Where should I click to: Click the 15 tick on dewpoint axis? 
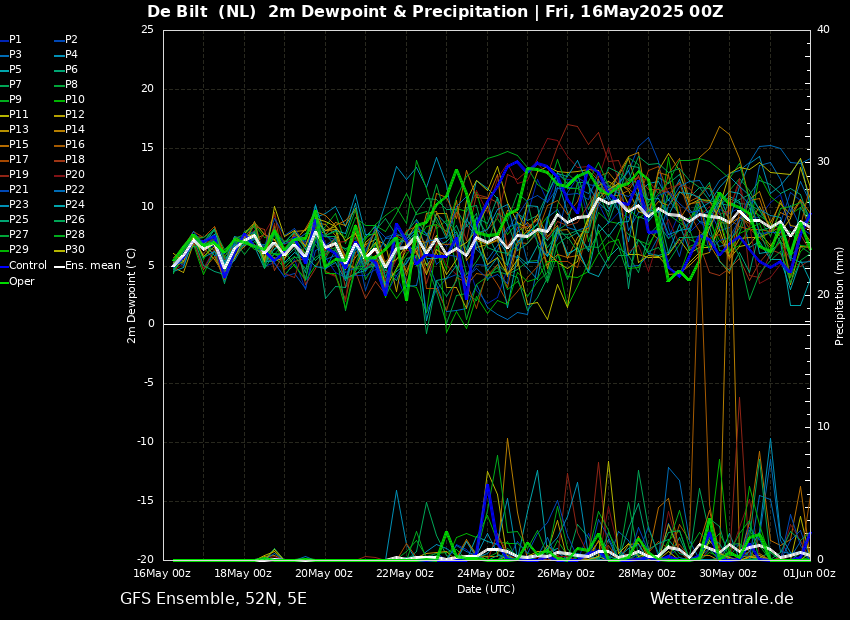pos(147,148)
